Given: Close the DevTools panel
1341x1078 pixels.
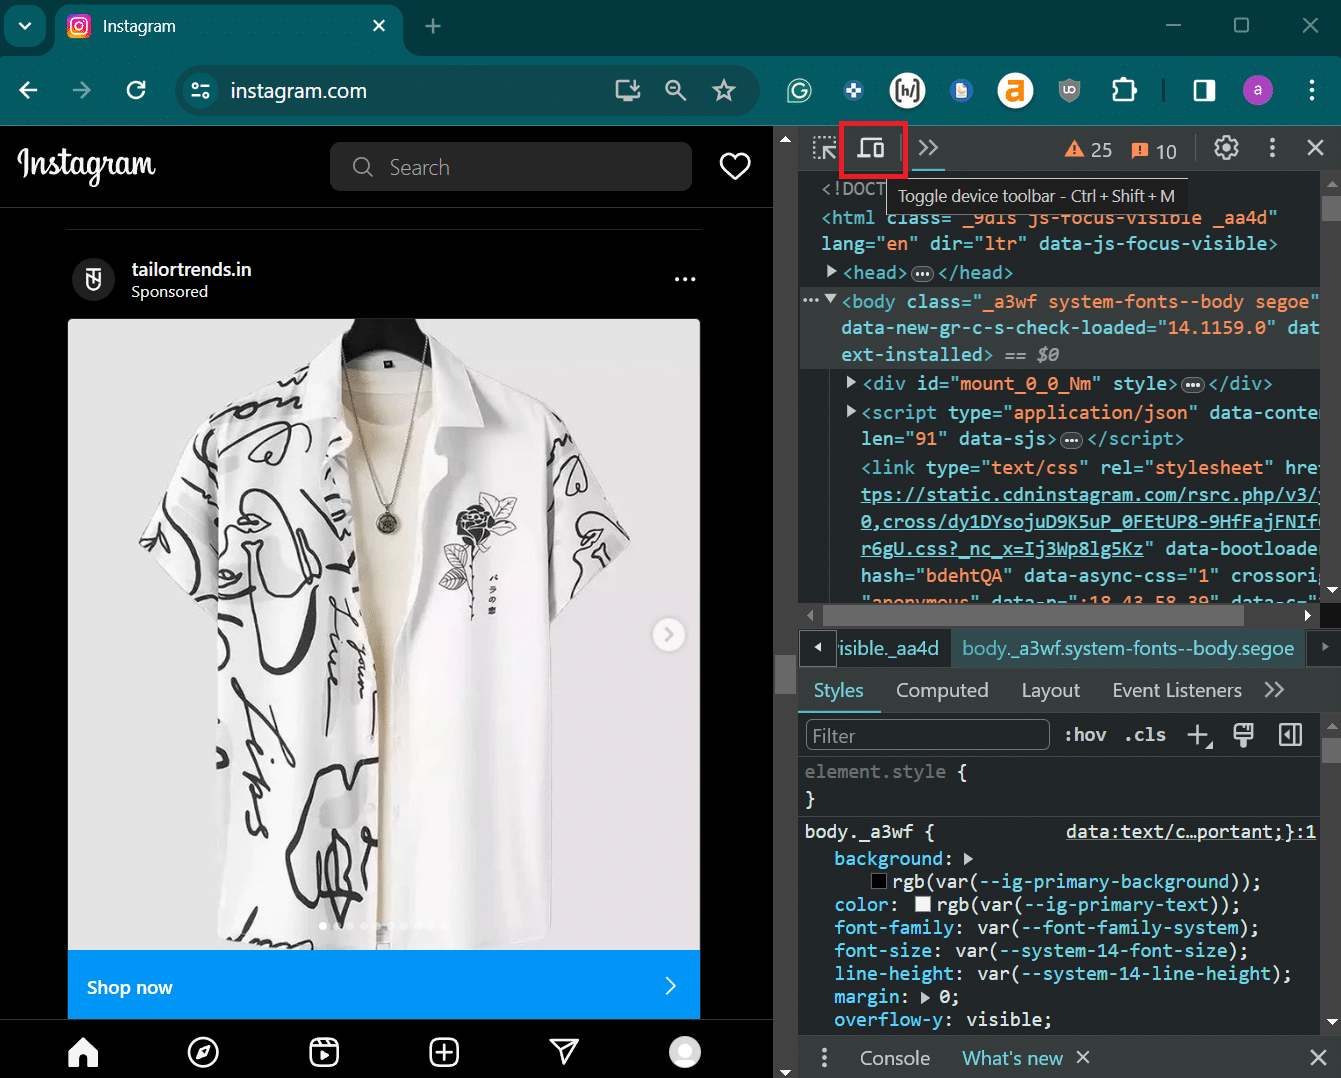Looking at the screenshot, I should 1315,148.
